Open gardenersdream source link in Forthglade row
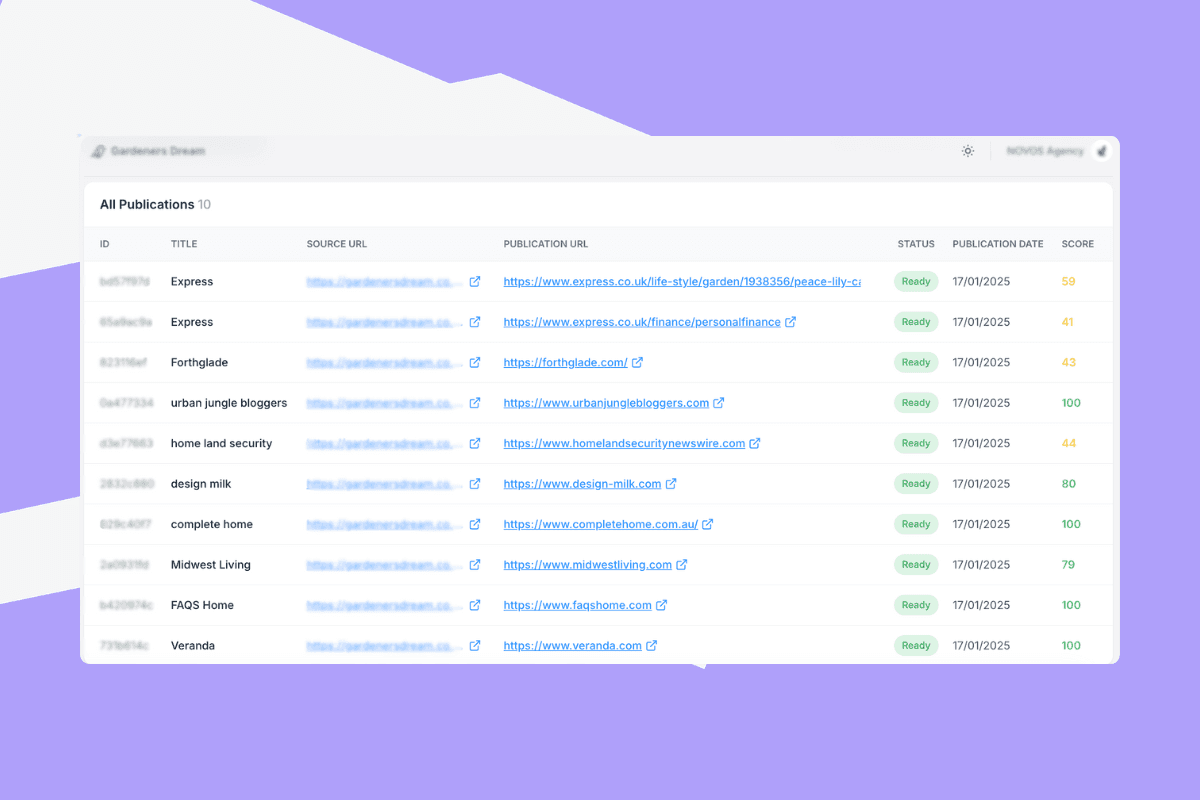Screen dimensions: 1200x800 click(385, 362)
